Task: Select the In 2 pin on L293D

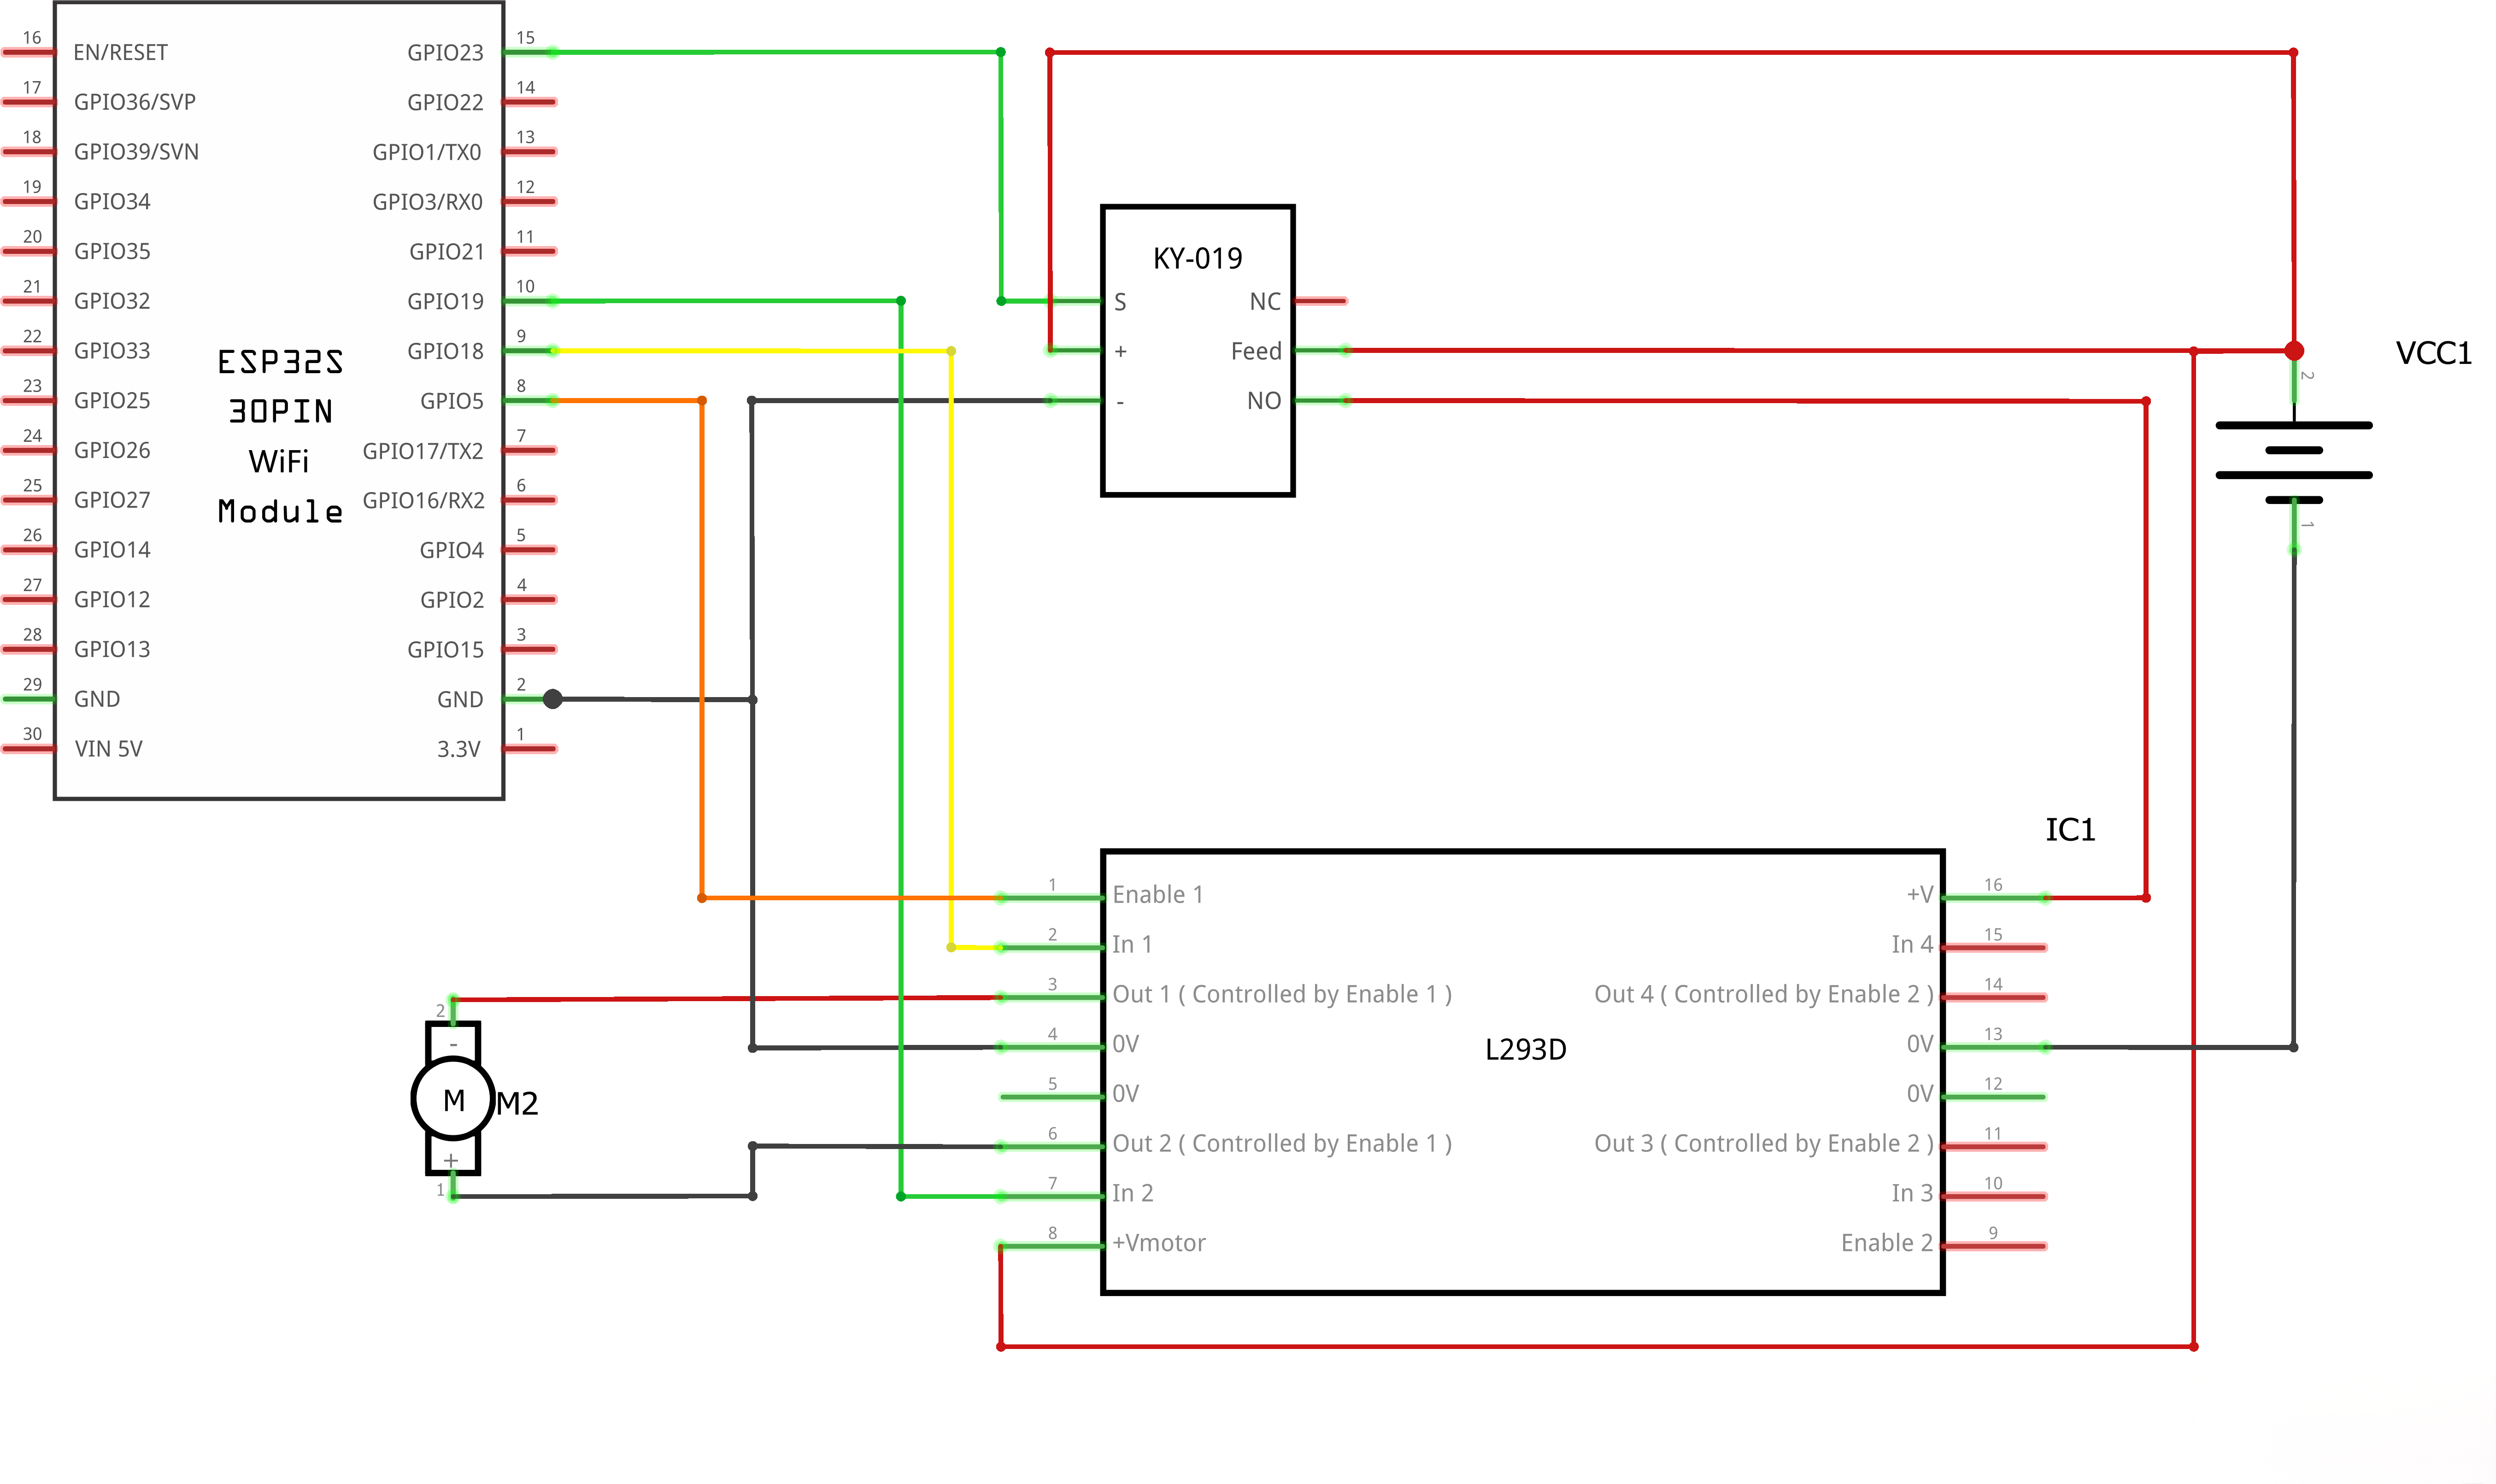Action: (1132, 1193)
